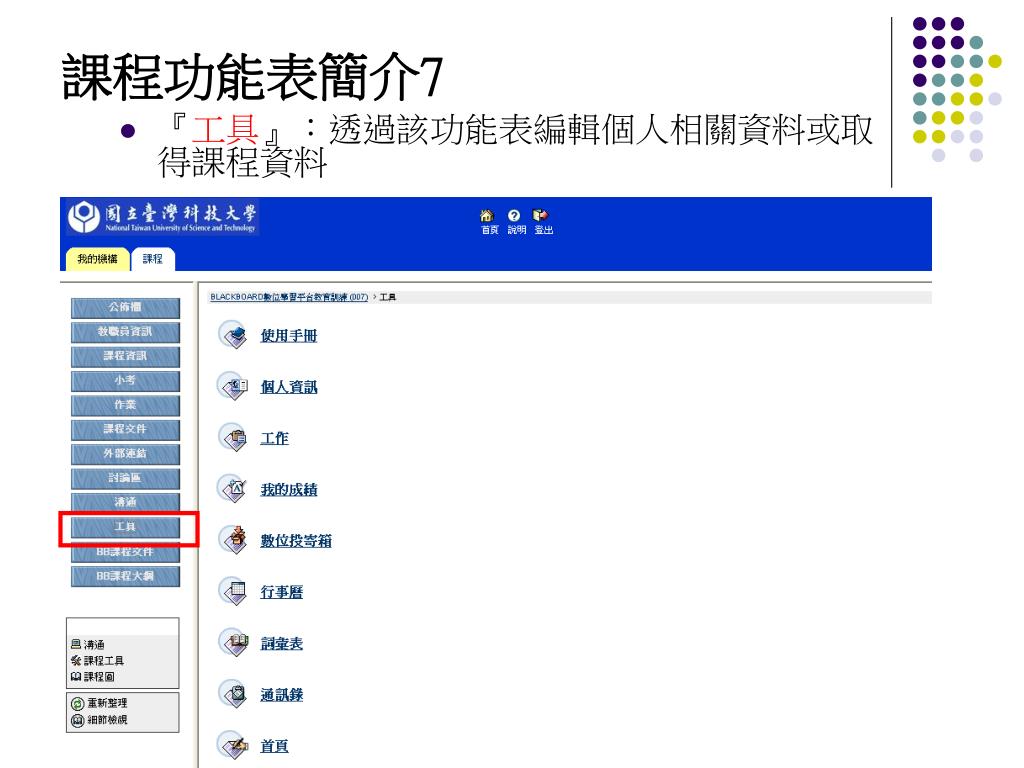Open the BB課程大綱 menu button

(125, 577)
